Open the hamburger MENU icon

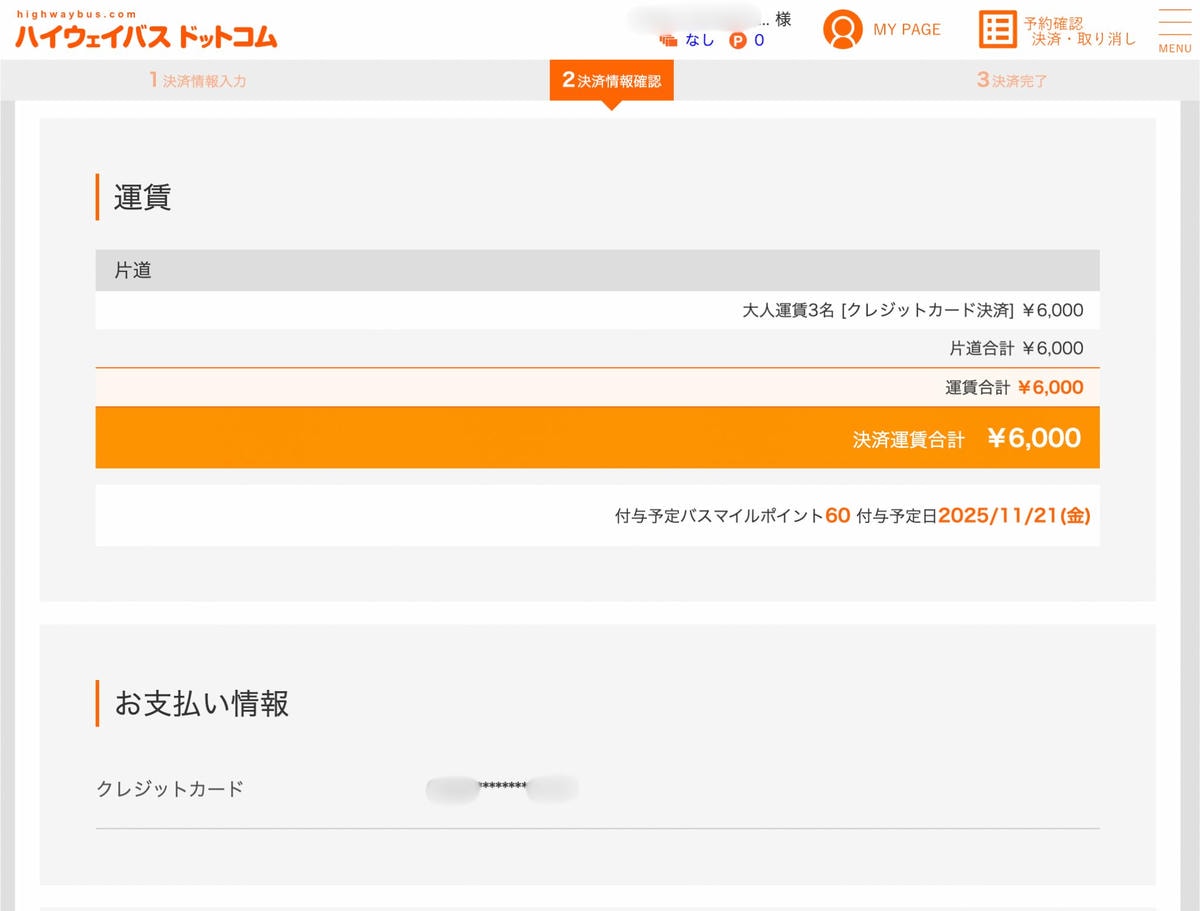click(x=1174, y=31)
